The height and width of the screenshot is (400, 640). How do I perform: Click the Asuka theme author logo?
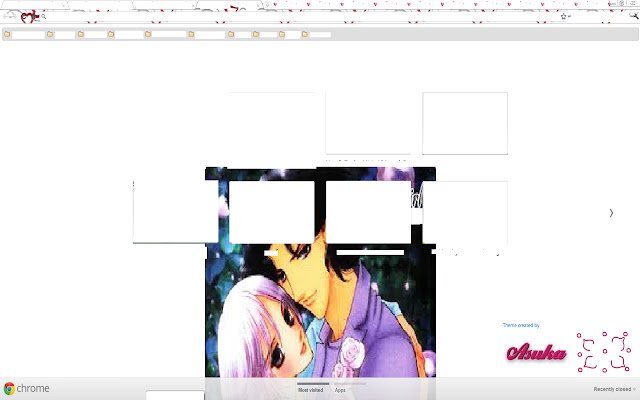[x=536, y=352]
